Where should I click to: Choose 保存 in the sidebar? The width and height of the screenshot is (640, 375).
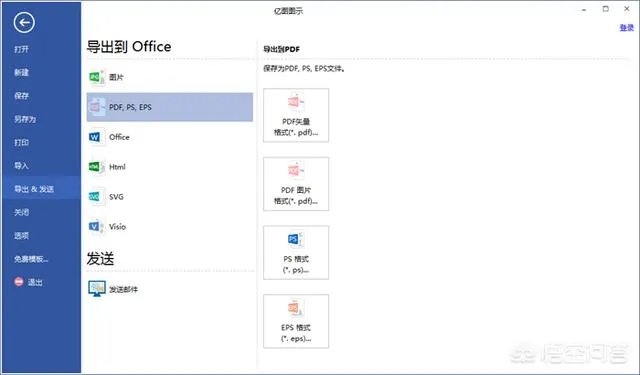click(21, 95)
